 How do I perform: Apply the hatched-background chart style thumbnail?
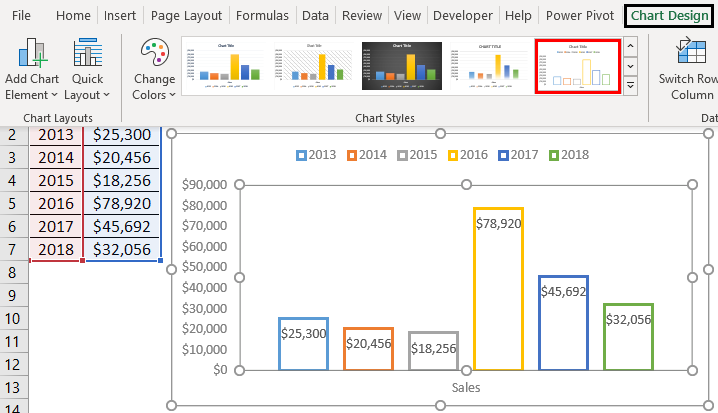[x=314, y=66]
